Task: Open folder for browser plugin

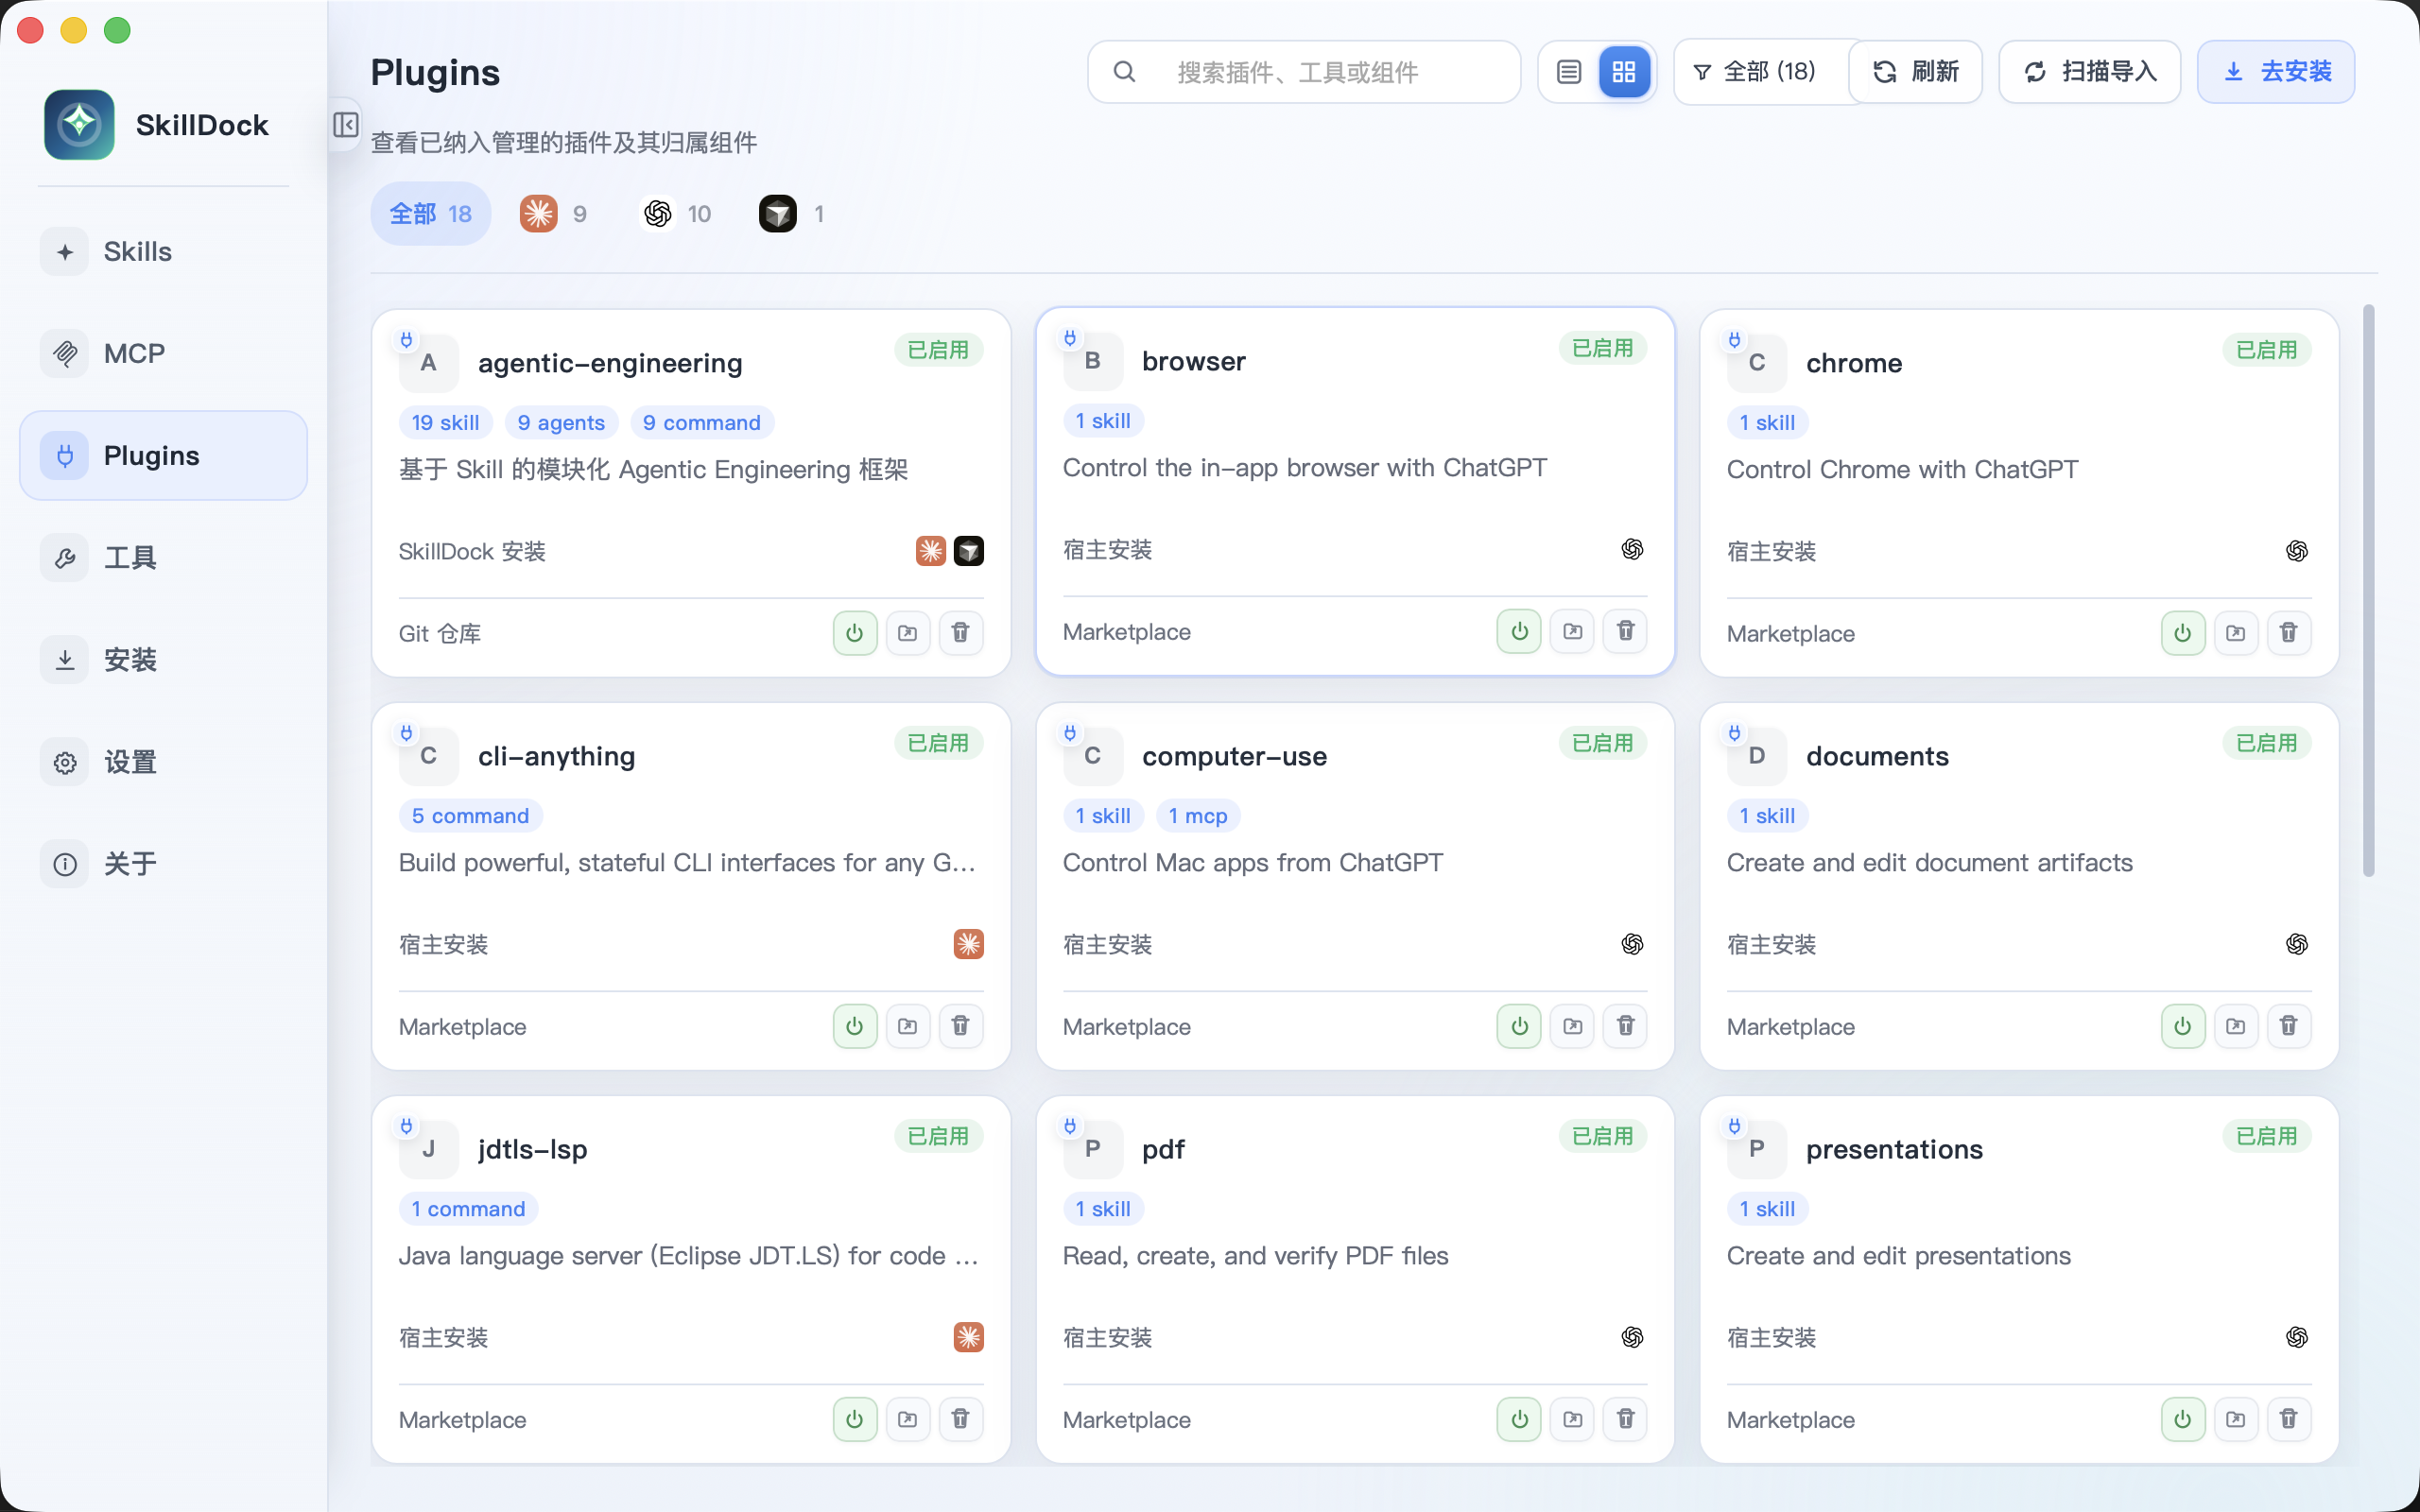Action: coord(1573,631)
